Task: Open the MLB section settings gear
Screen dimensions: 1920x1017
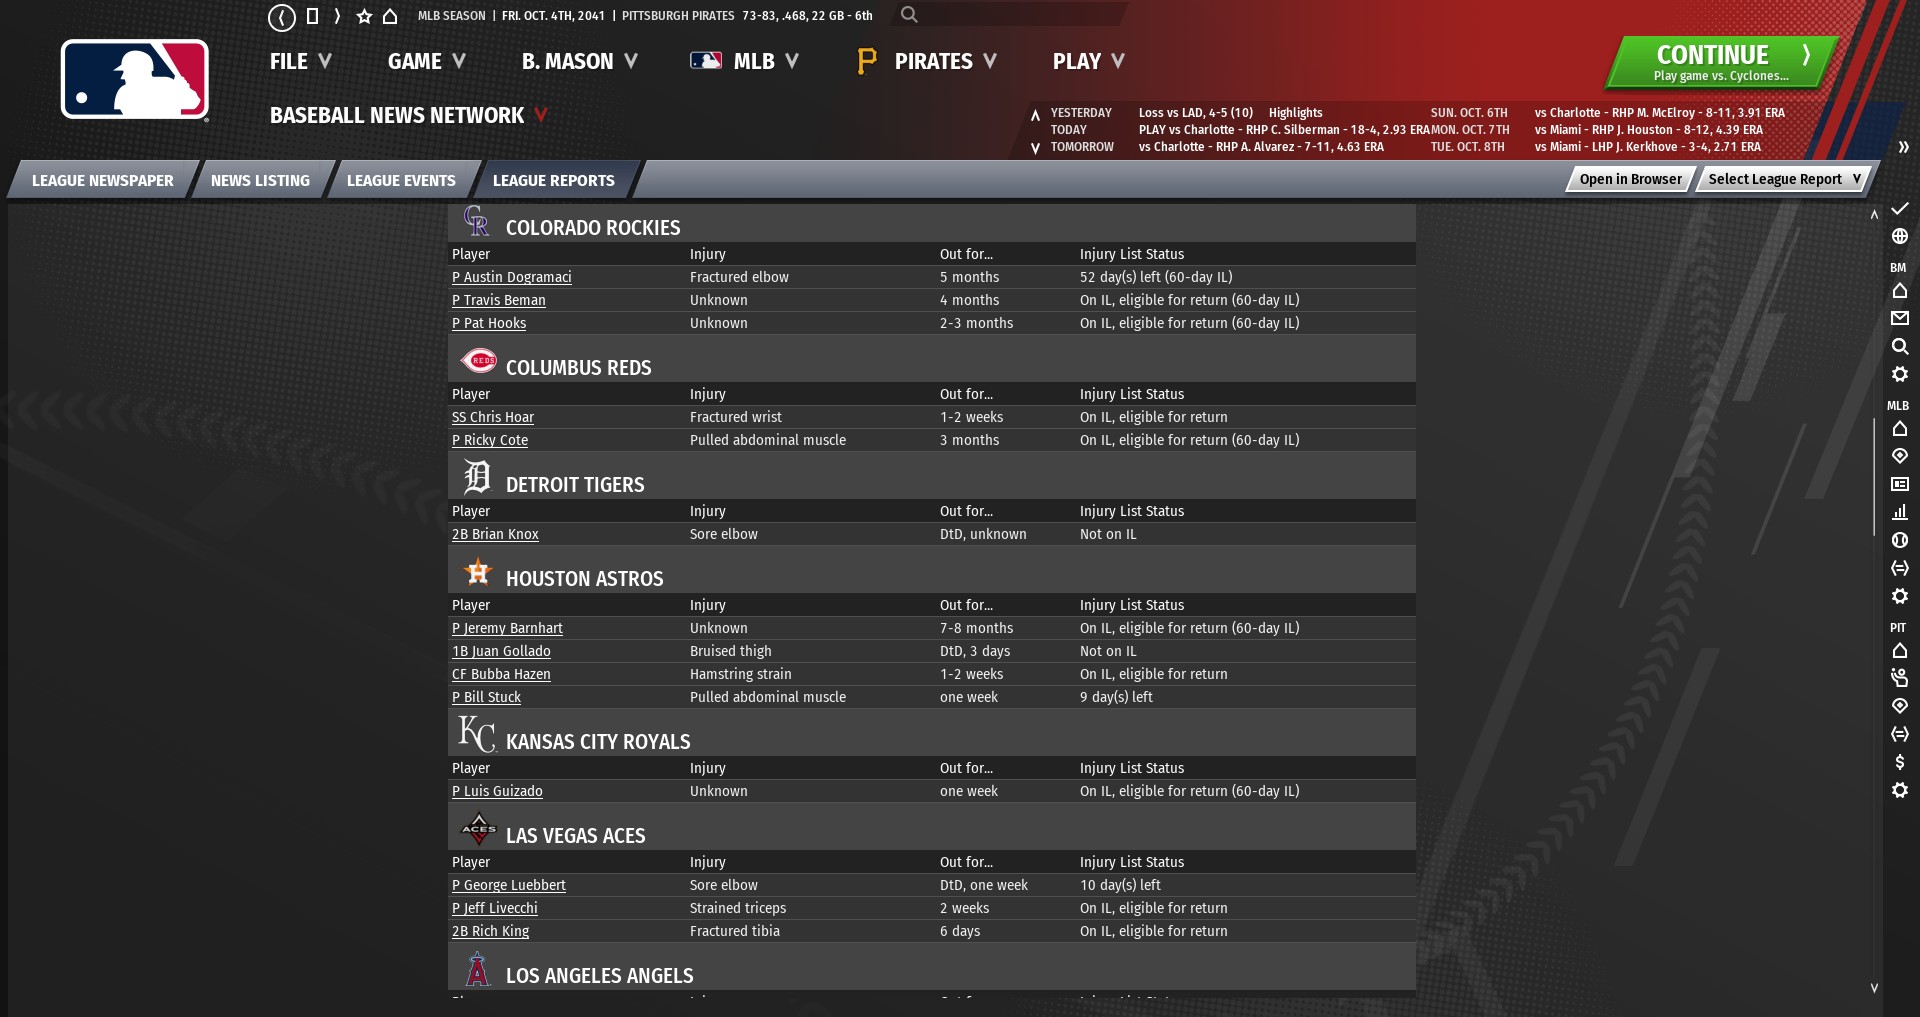Action: pyautogui.click(x=1900, y=596)
